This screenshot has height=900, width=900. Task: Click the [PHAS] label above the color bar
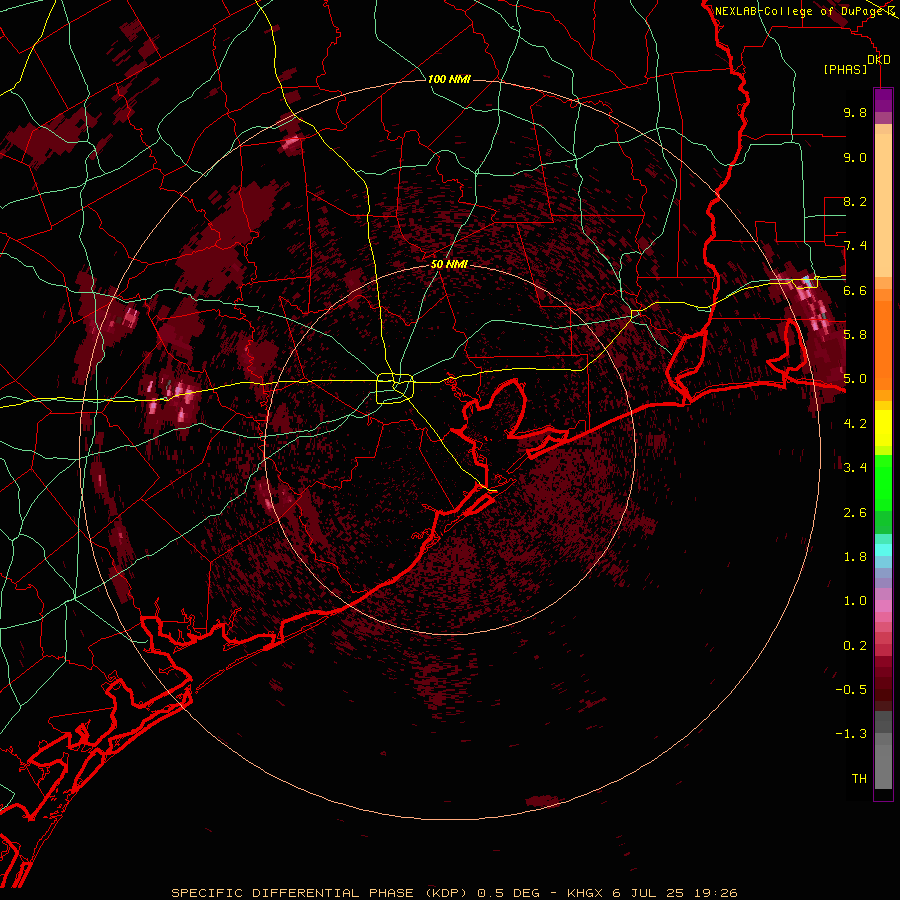pos(845,69)
